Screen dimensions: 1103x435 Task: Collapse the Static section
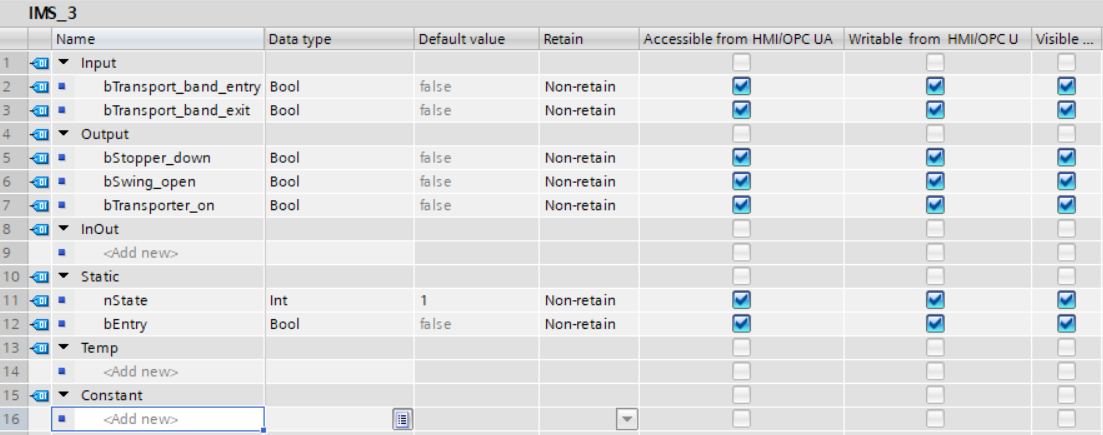[x=65, y=277]
